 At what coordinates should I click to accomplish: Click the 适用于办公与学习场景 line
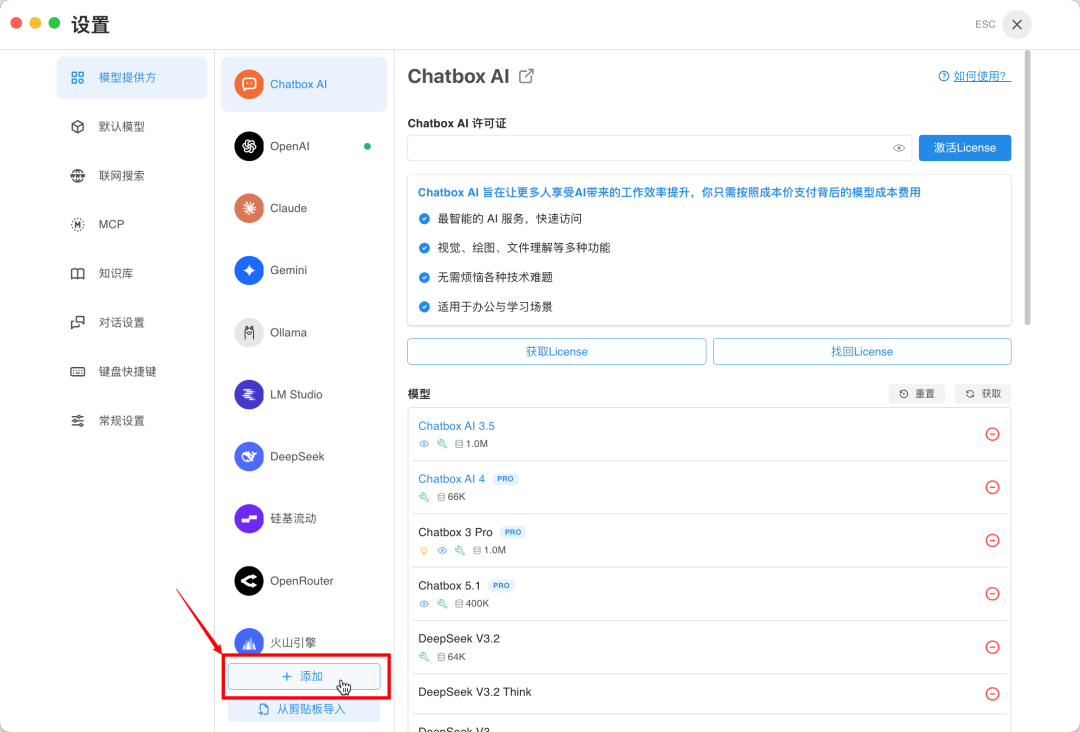pos(495,307)
